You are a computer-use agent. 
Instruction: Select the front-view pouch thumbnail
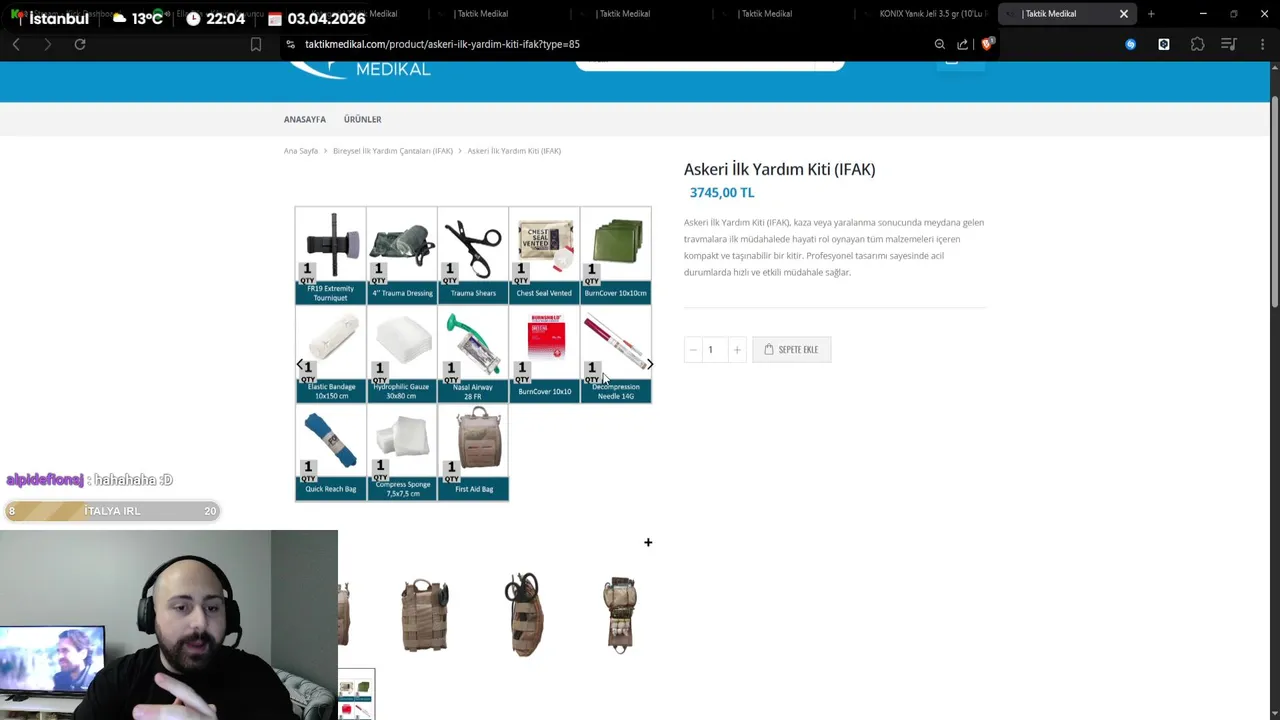(x=424, y=614)
